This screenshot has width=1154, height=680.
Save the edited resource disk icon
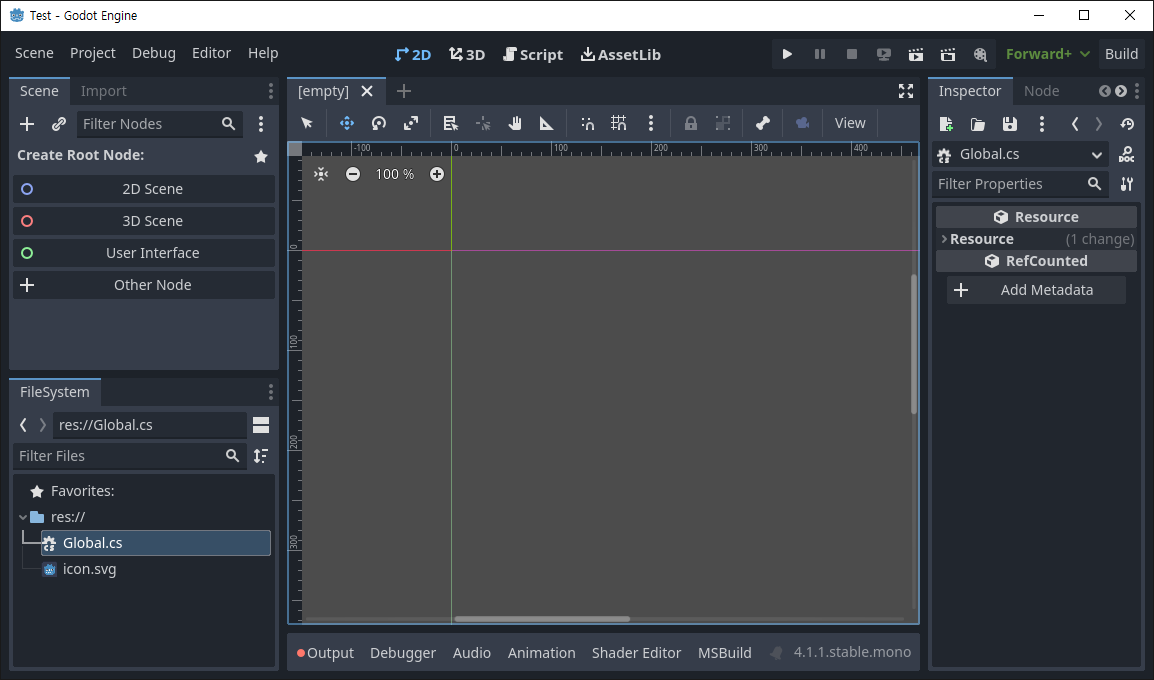(1010, 124)
